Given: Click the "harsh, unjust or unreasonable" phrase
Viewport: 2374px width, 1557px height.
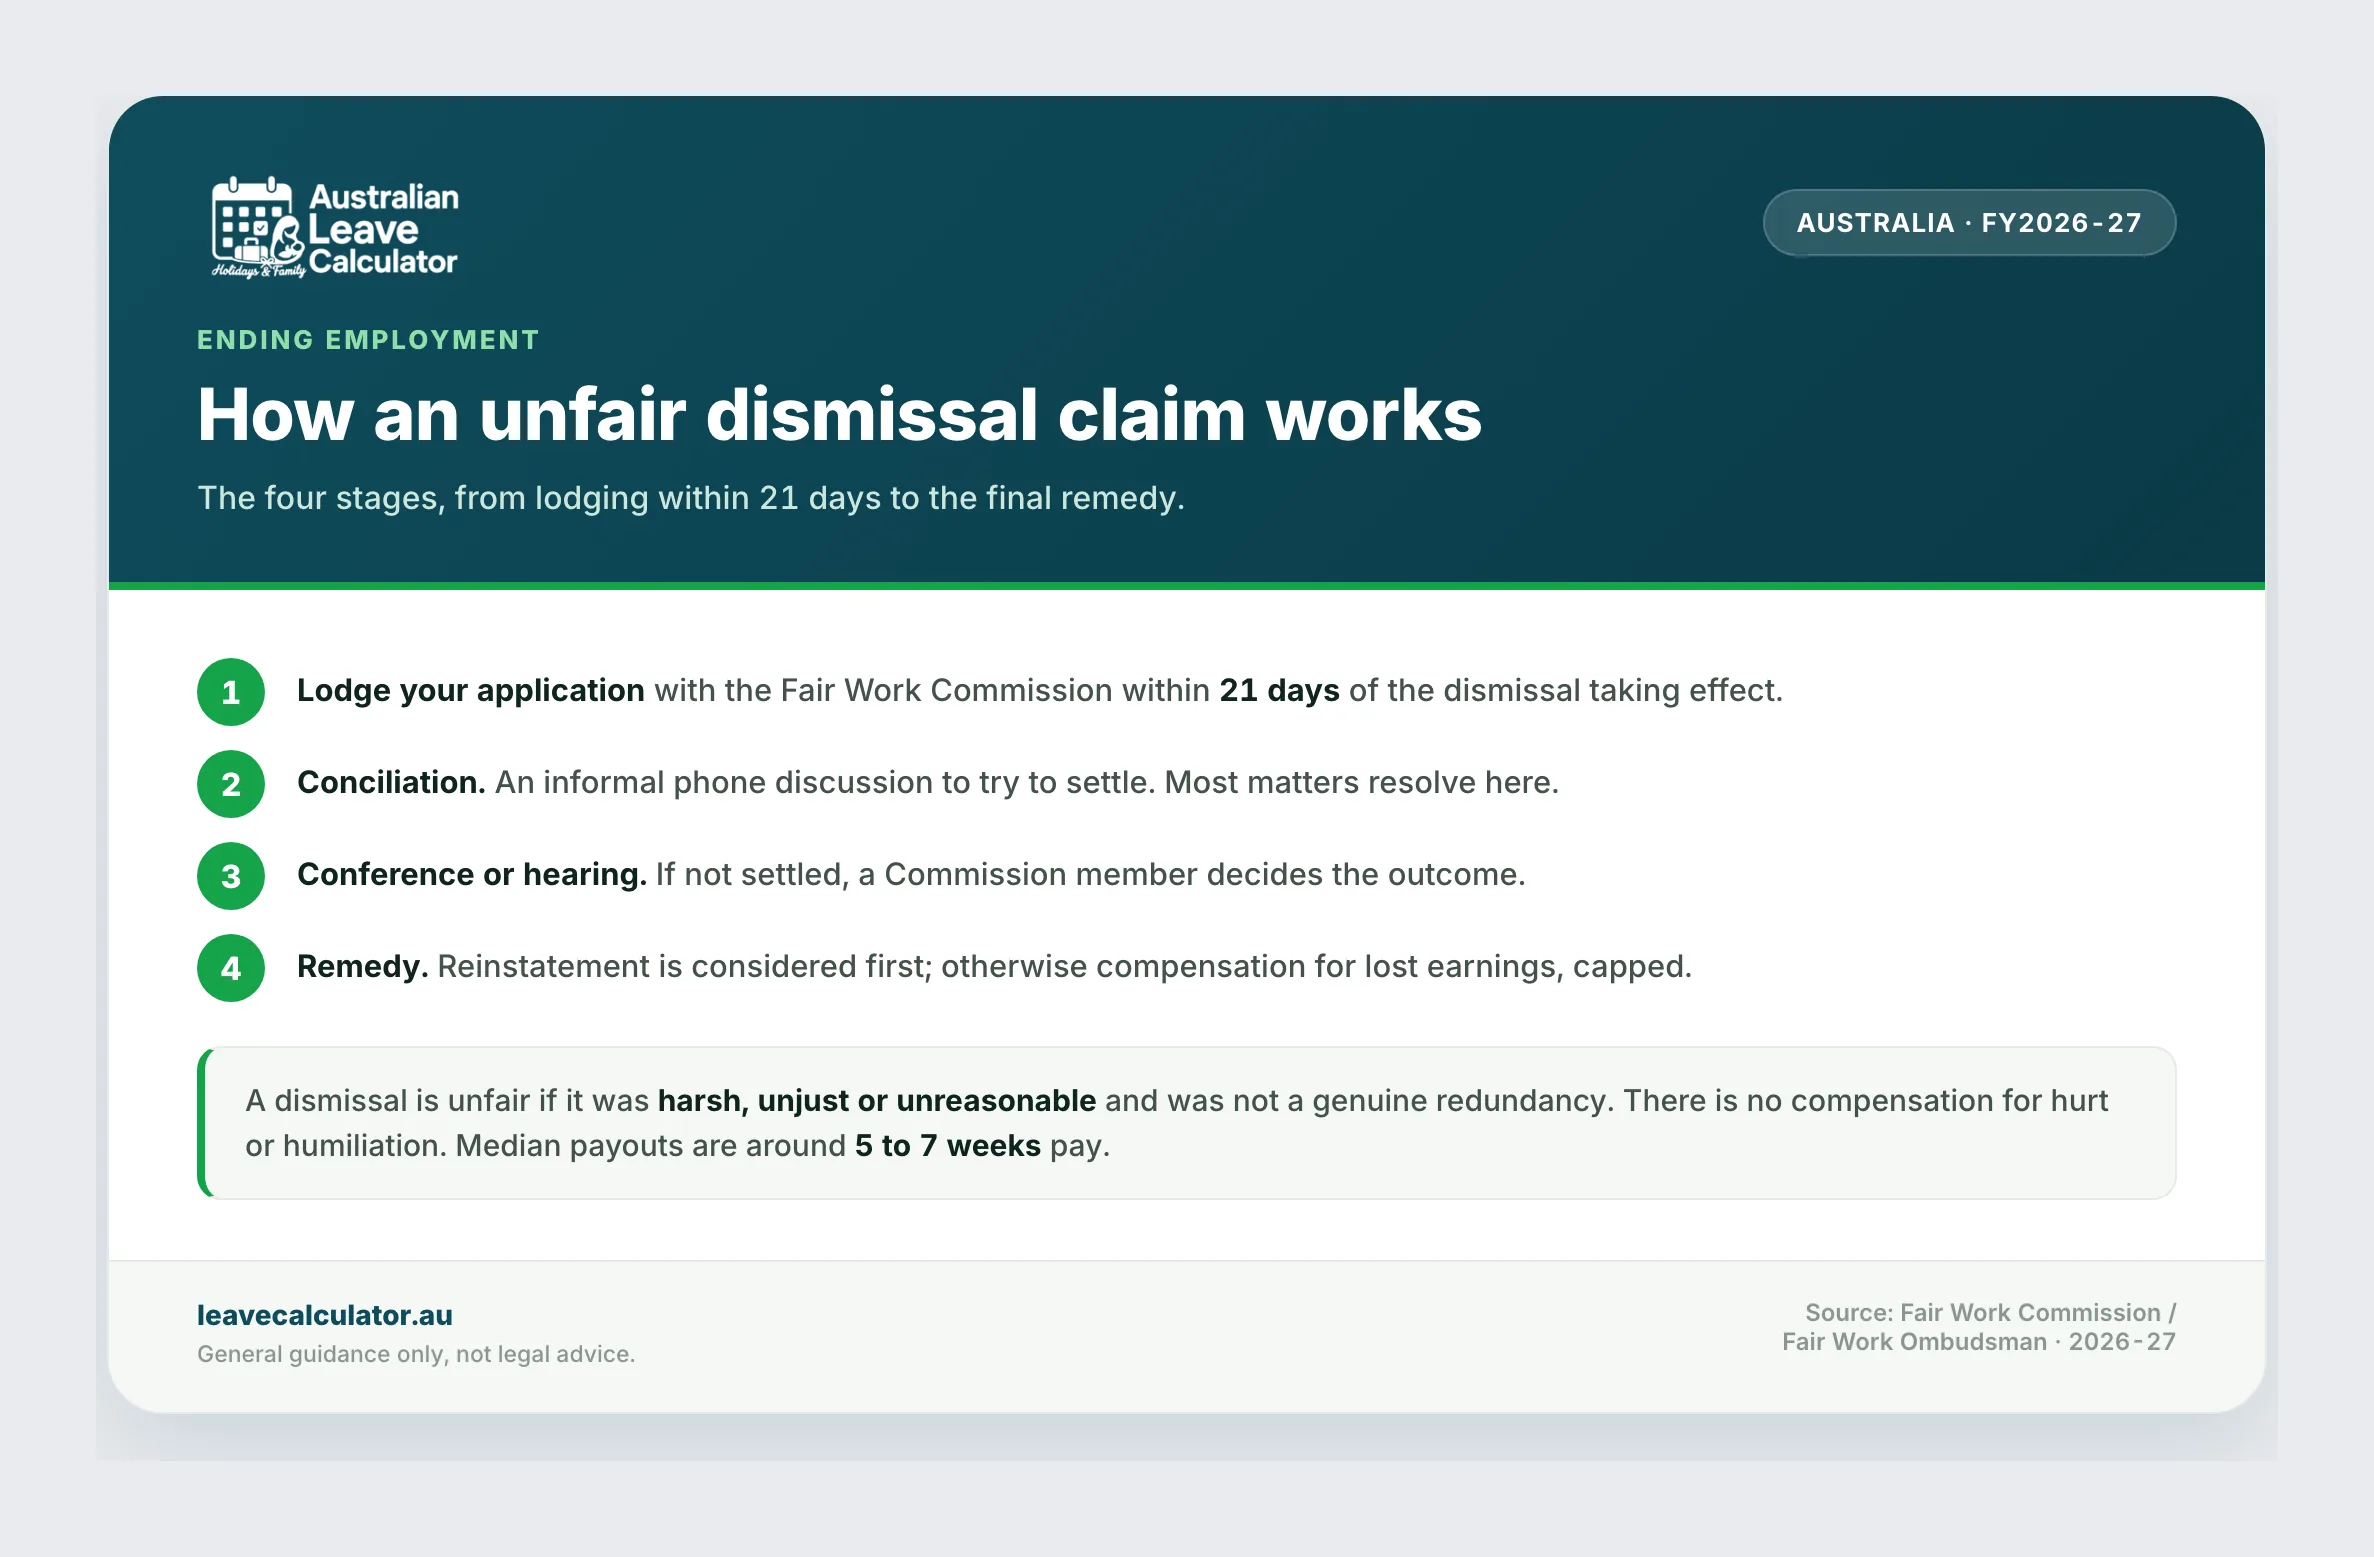Looking at the screenshot, I should click(x=877, y=1101).
